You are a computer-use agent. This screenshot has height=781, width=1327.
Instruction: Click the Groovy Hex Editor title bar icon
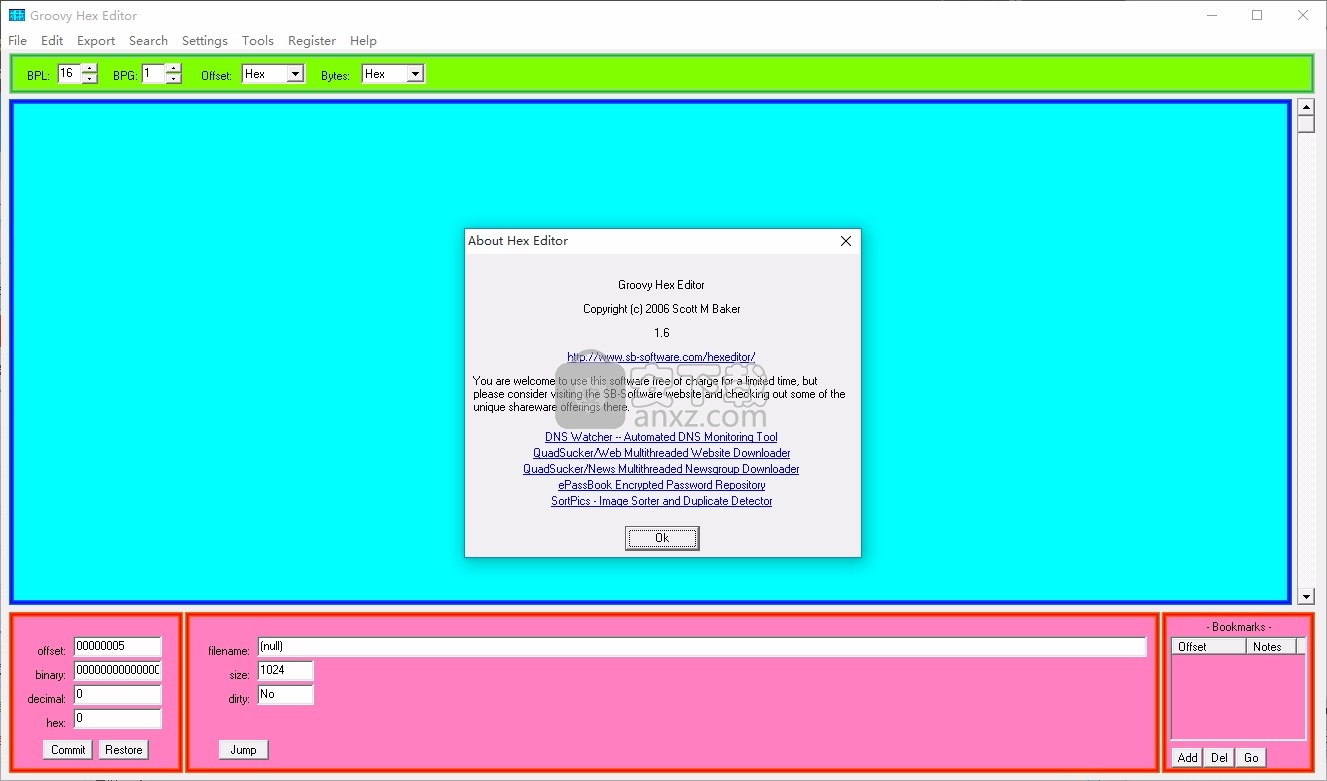click(x=16, y=15)
